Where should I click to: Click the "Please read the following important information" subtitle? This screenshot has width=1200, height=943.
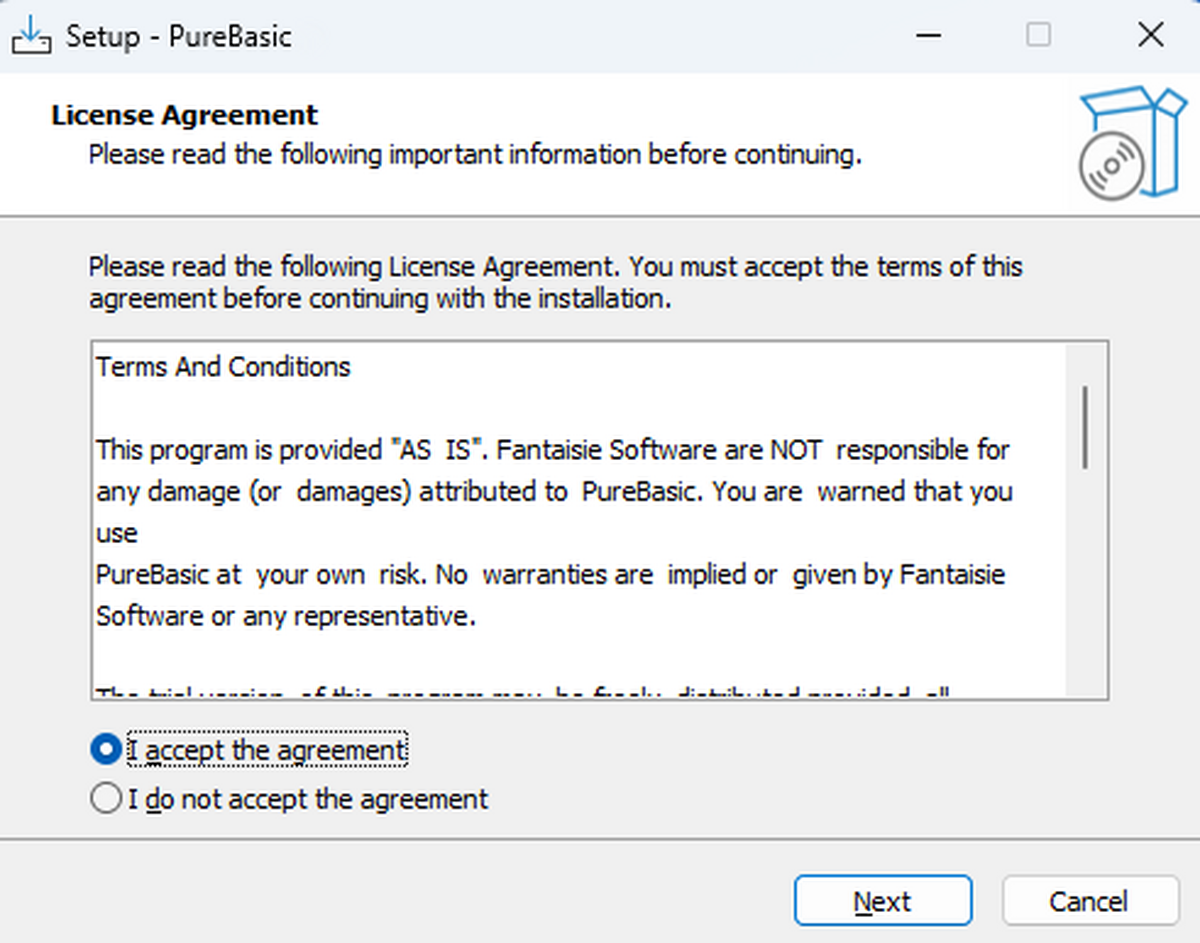[x=475, y=155]
